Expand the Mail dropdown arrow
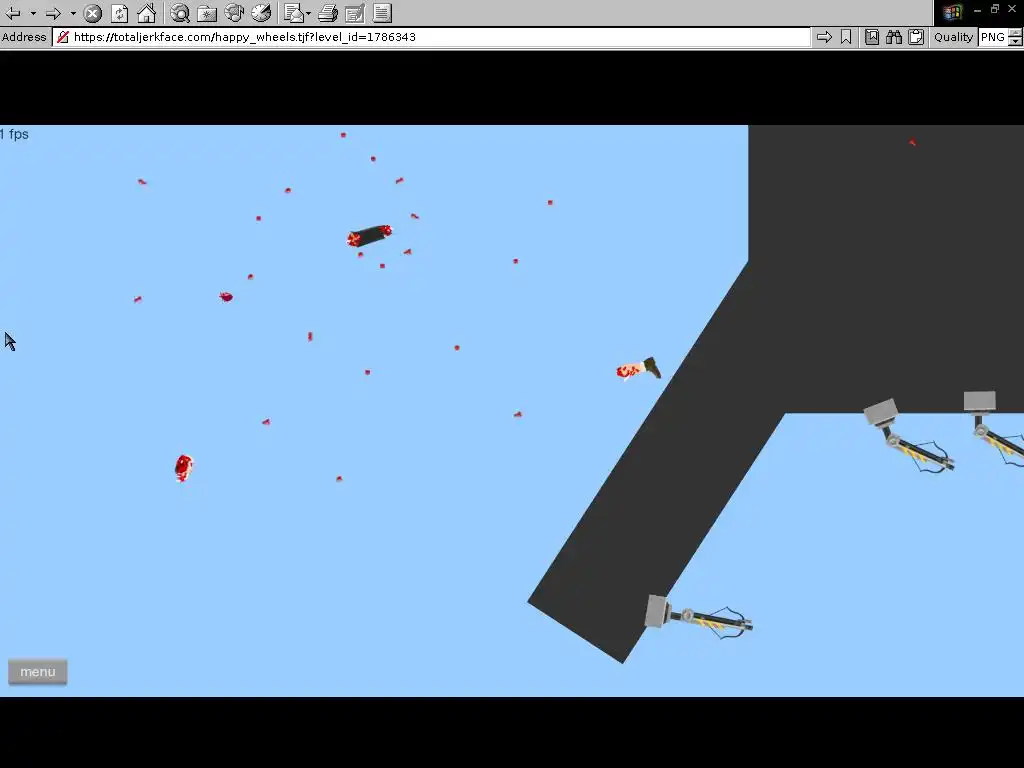 [308, 13]
